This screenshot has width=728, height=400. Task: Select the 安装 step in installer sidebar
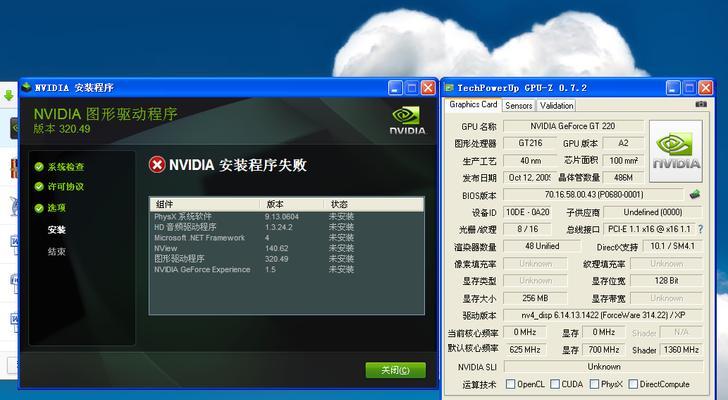tap(57, 230)
